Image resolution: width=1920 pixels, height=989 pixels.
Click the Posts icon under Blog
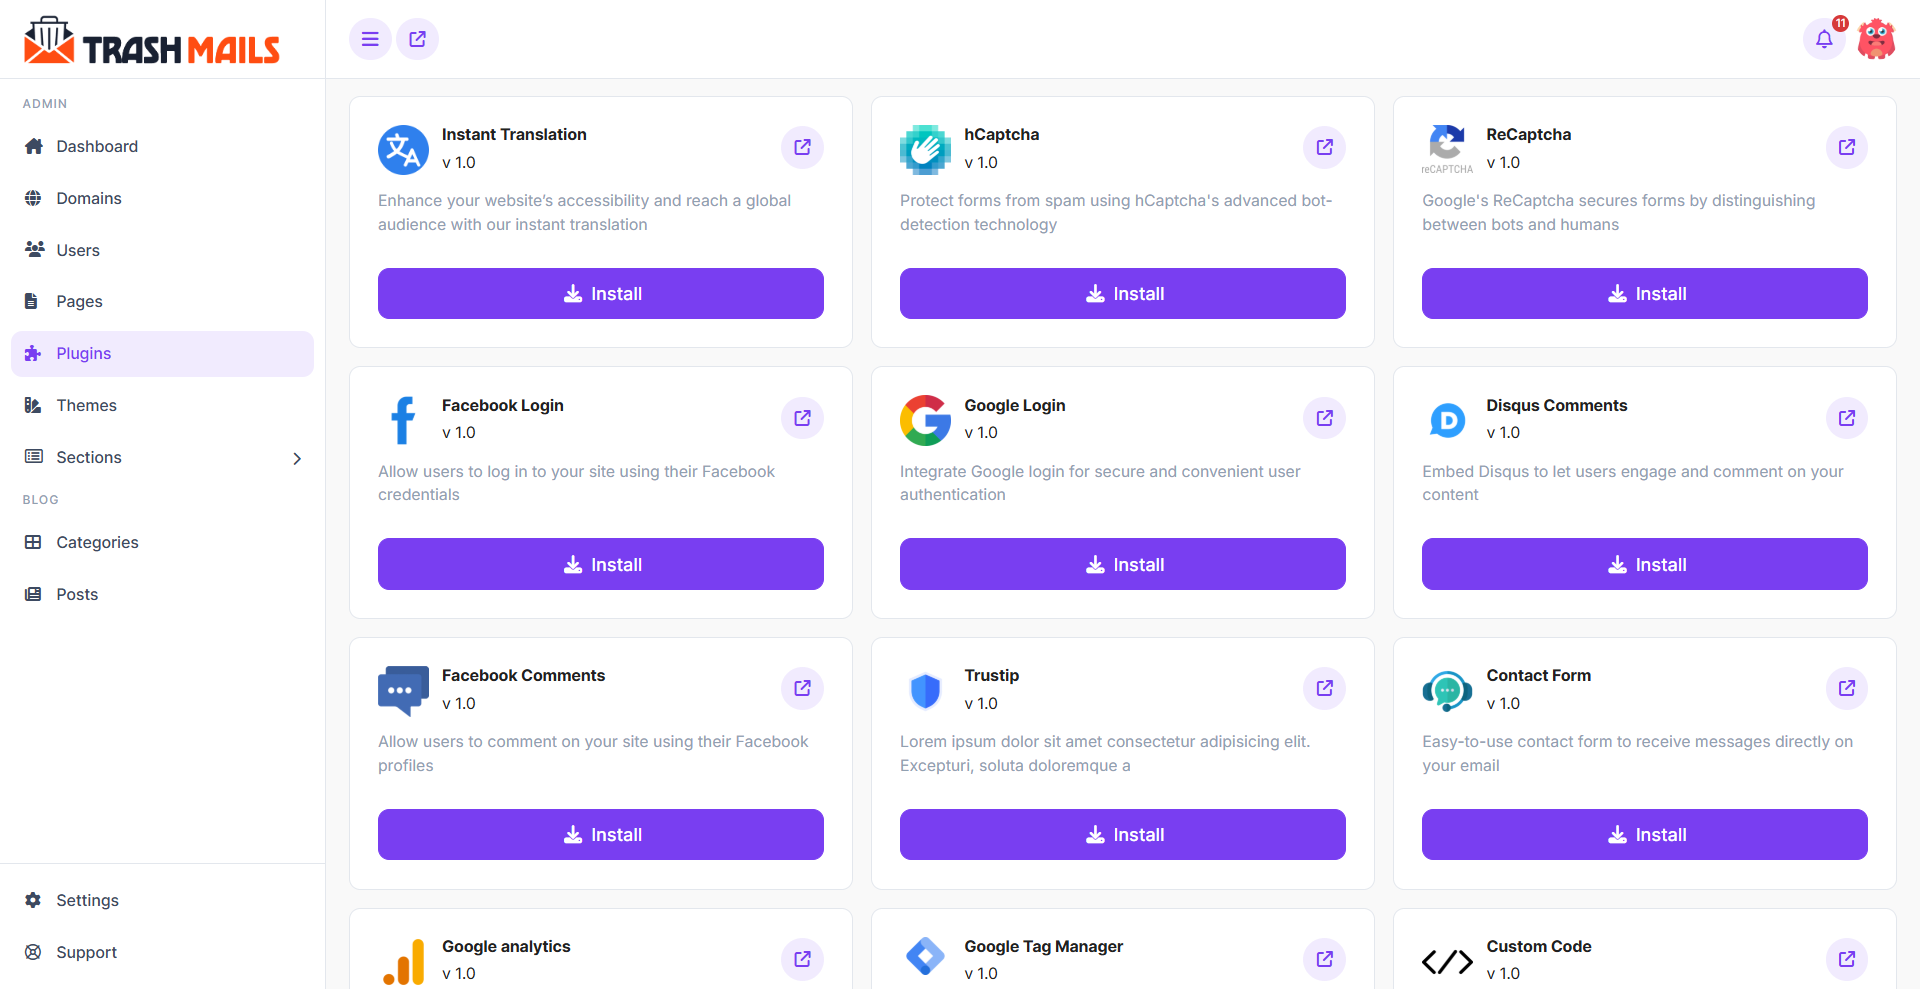pyautogui.click(x=34, y=594)
